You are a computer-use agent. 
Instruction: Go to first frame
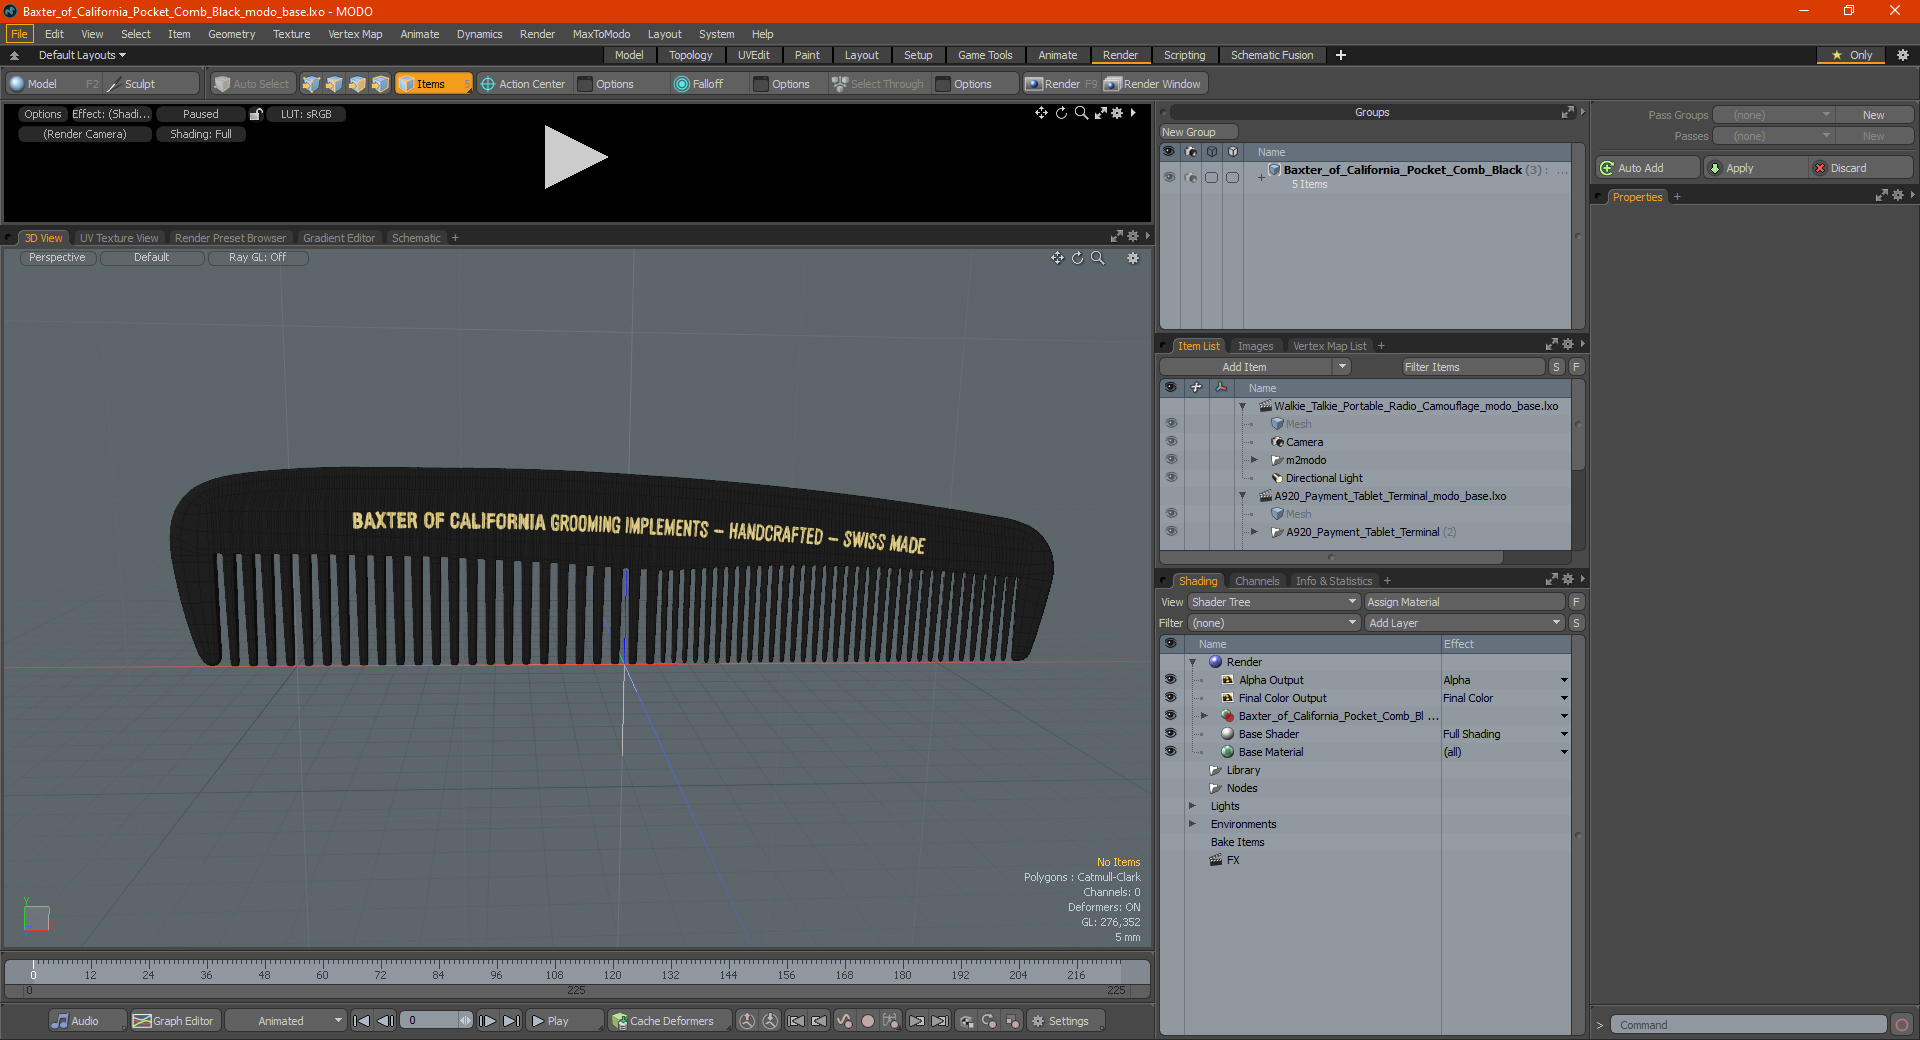362,1021
